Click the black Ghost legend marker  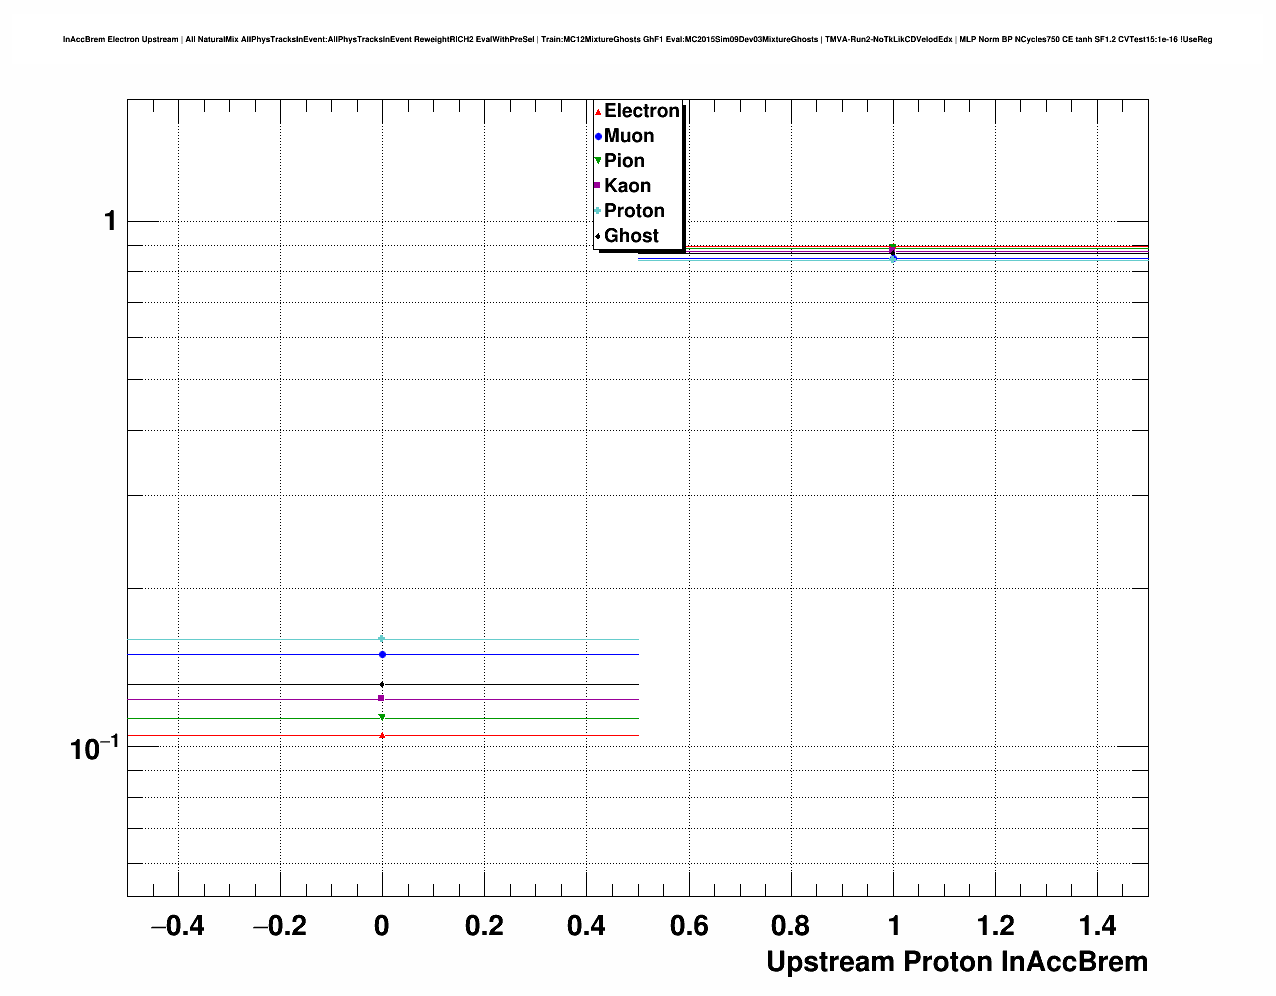(598, 236)
